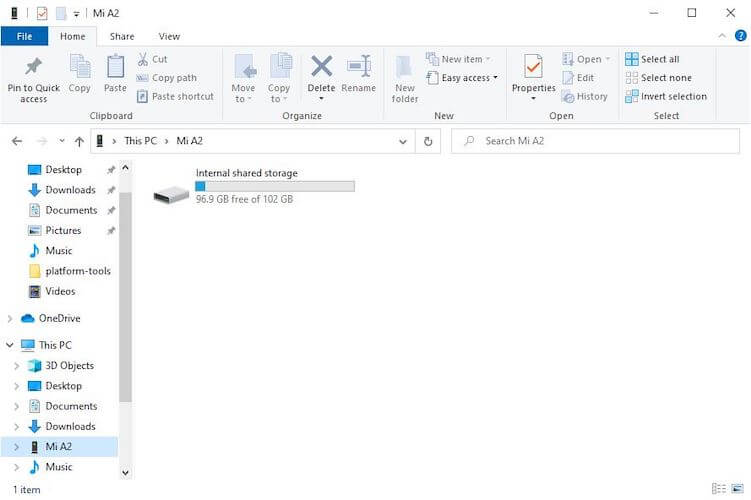Click the Move to icon
This screenshot has width=751, height=500.
[244, 66]
